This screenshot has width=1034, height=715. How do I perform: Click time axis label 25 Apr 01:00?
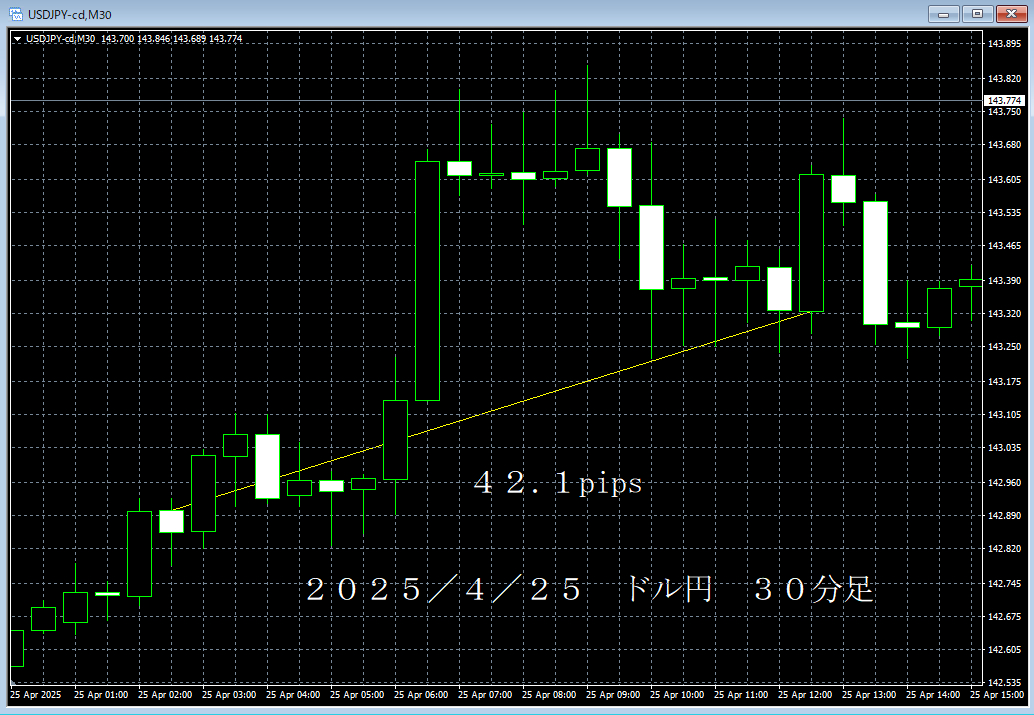[x=101, y=695]
